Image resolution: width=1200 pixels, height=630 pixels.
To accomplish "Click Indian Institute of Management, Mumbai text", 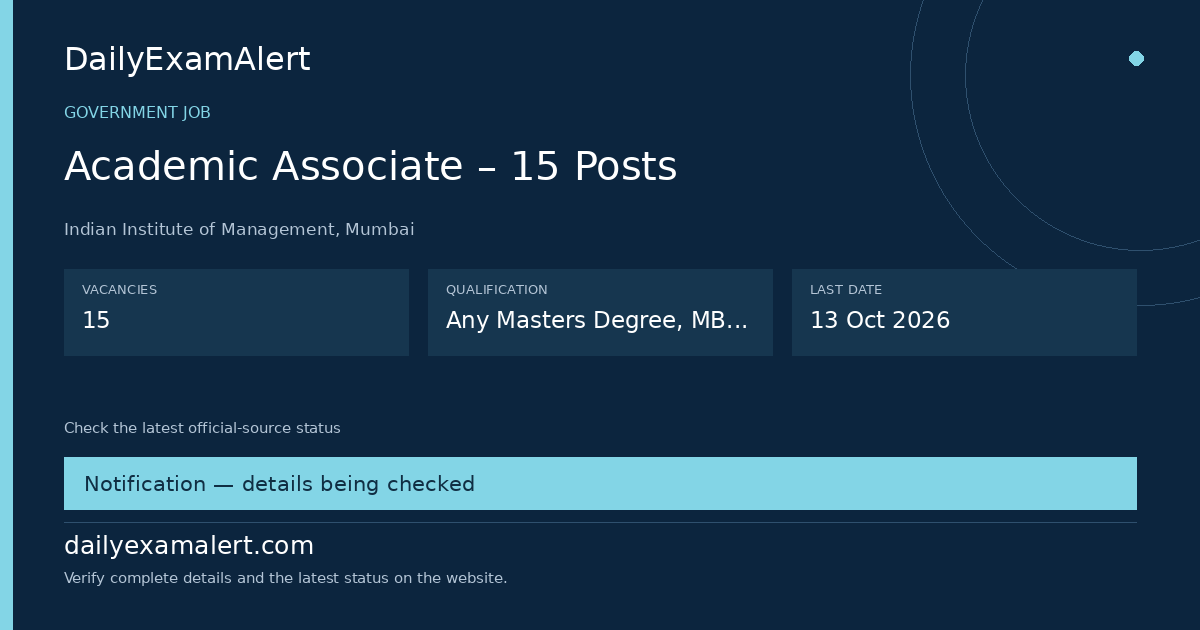I will [x=239, y=230].
